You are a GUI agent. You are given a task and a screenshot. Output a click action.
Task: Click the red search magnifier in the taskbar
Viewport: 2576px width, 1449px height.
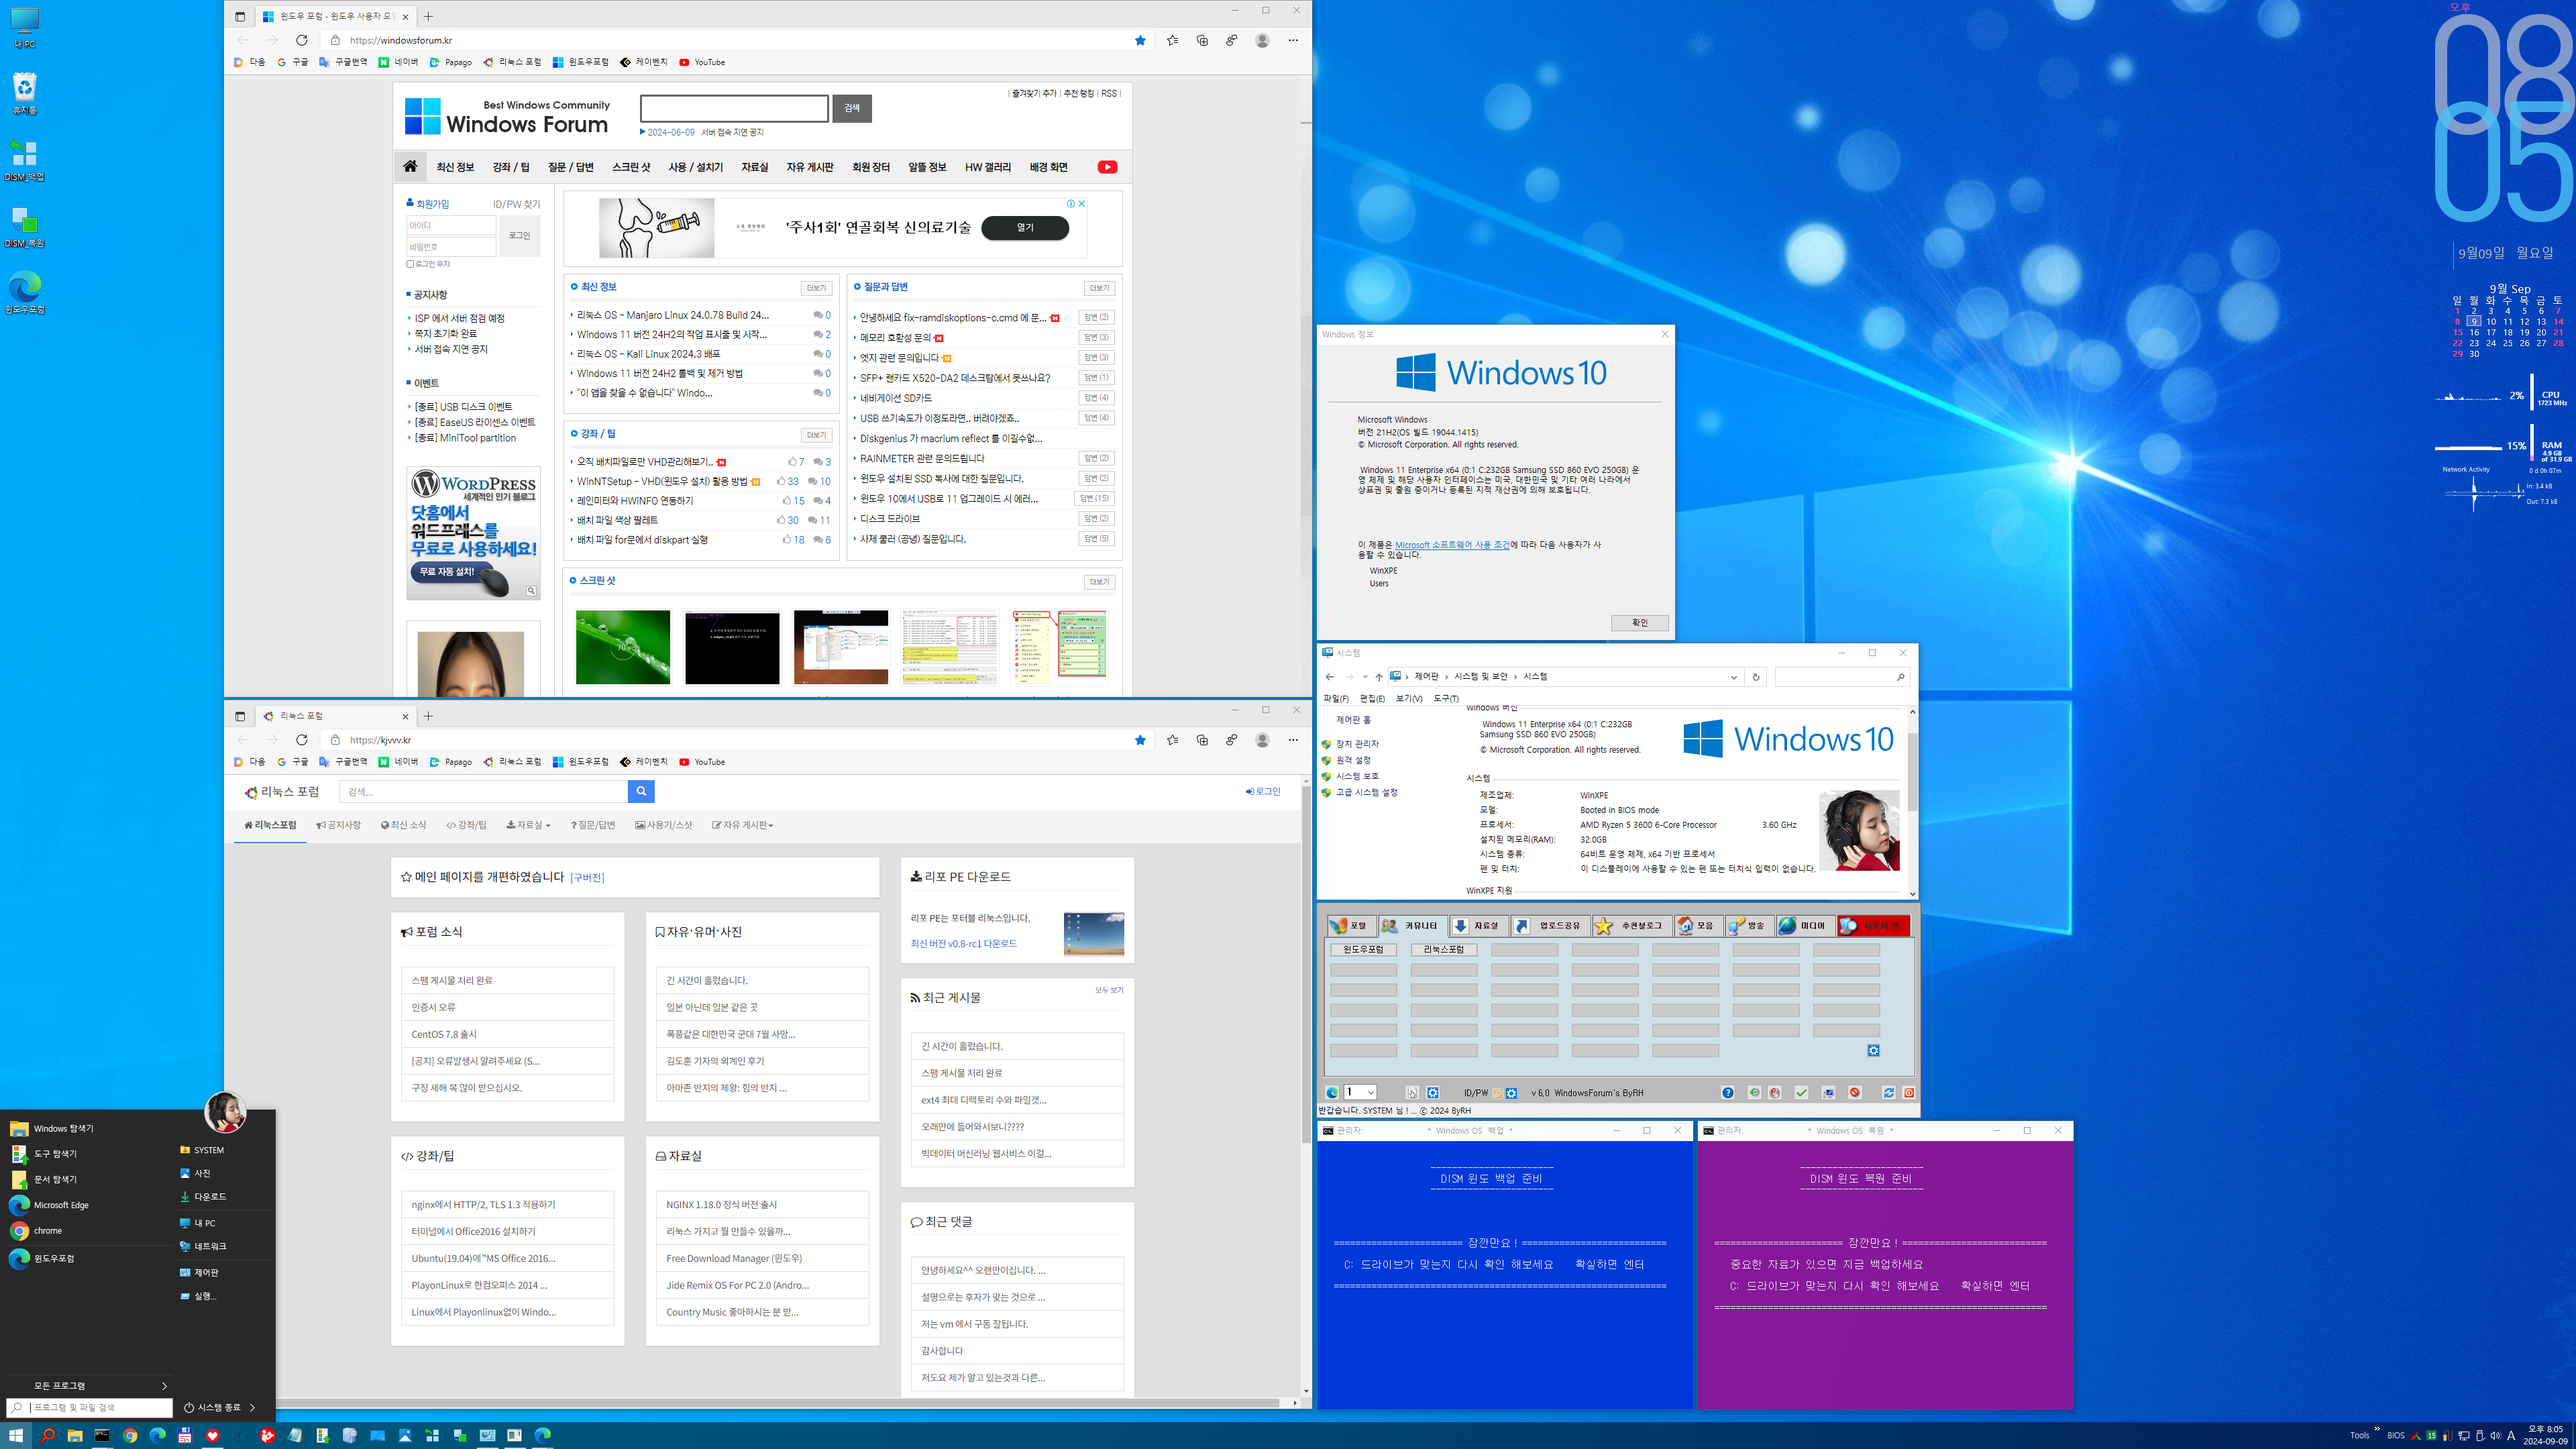point(47,1435)
